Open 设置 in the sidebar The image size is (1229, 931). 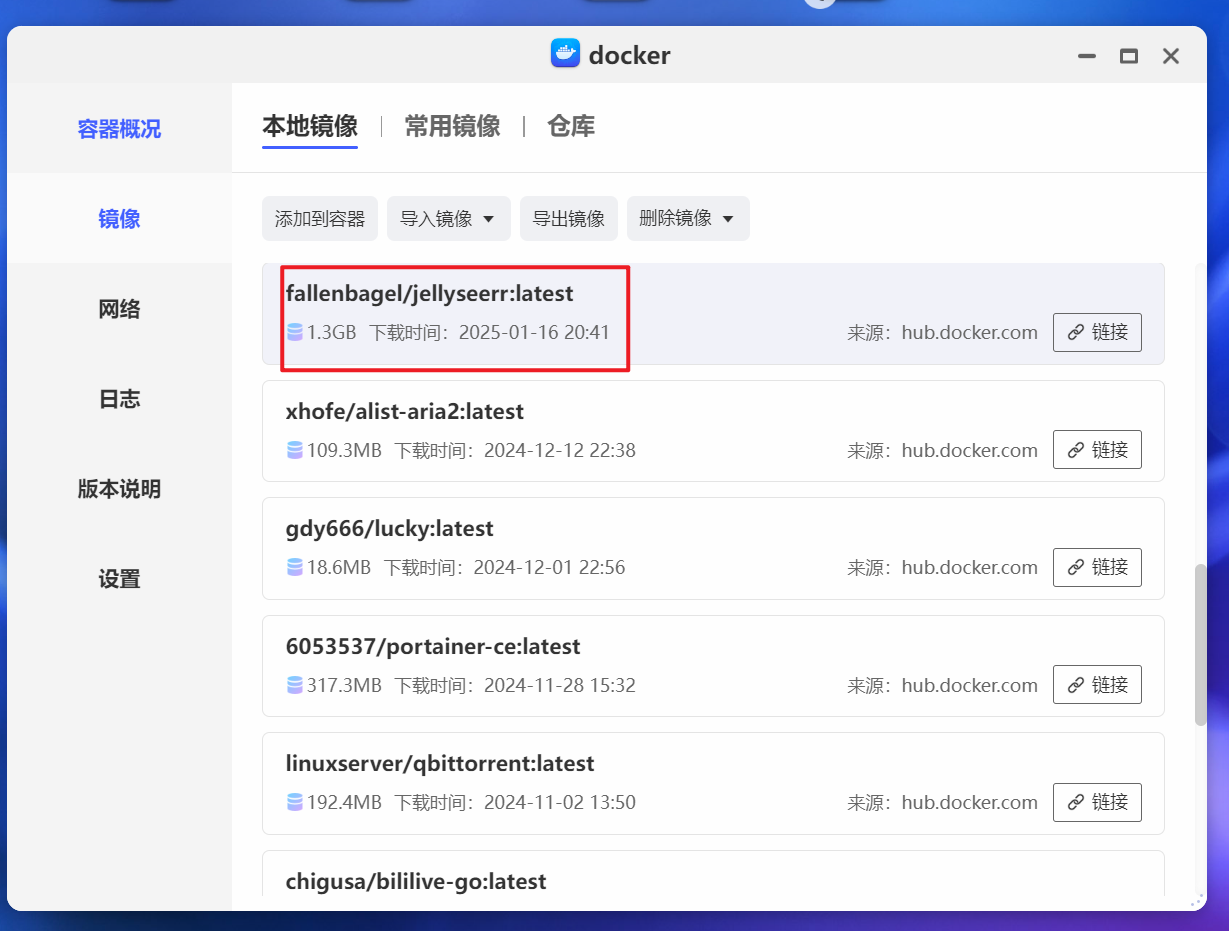point(119,579)
